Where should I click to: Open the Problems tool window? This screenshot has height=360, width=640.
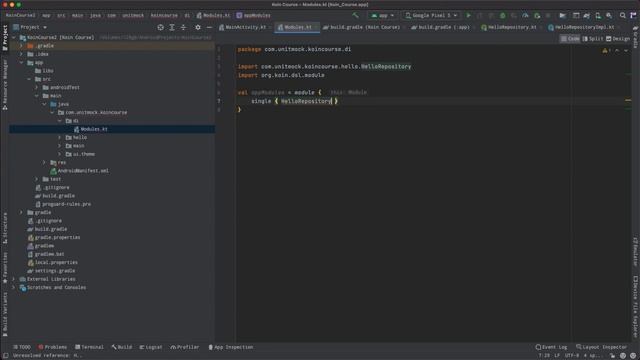53,347
